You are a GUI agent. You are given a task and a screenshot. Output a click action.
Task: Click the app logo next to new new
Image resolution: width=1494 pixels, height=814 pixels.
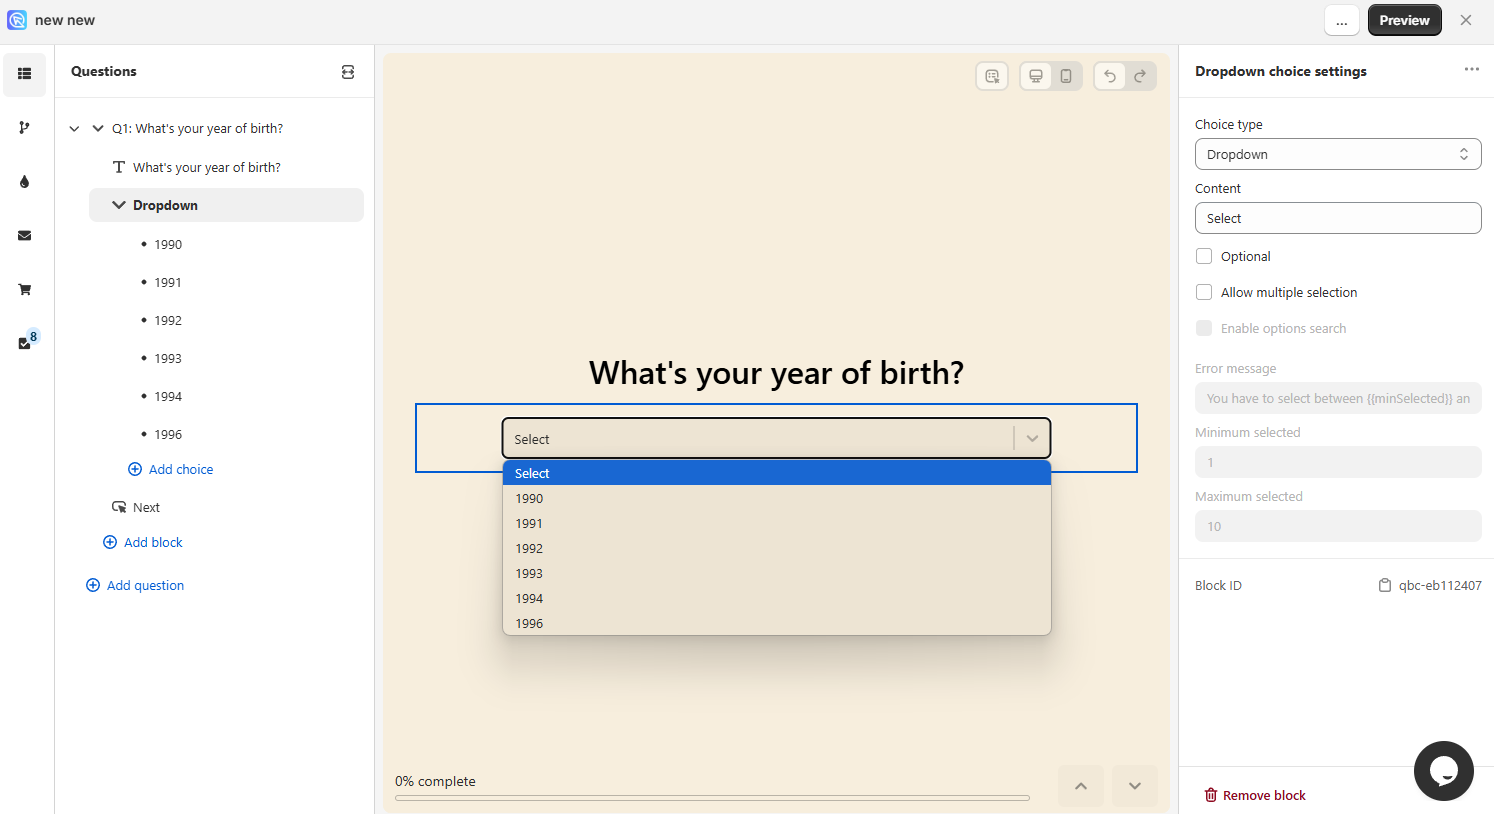[x=17, y=20]
